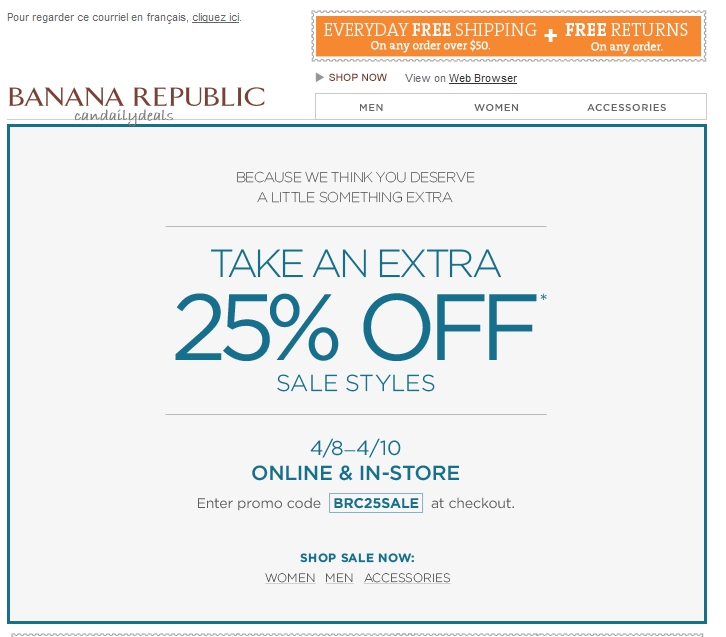The width and height of the screenshot is (726, 637).
Task: Click the Everyday Free Shipping banner
Action: (x=430, y=36)
